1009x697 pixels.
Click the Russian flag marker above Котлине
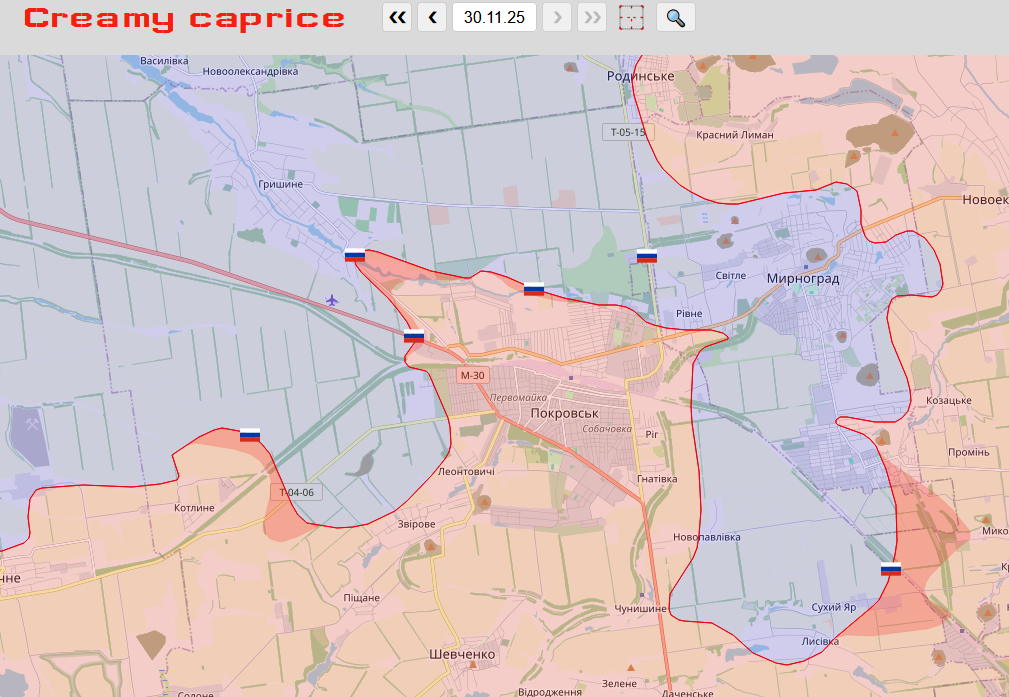(250, 434)
